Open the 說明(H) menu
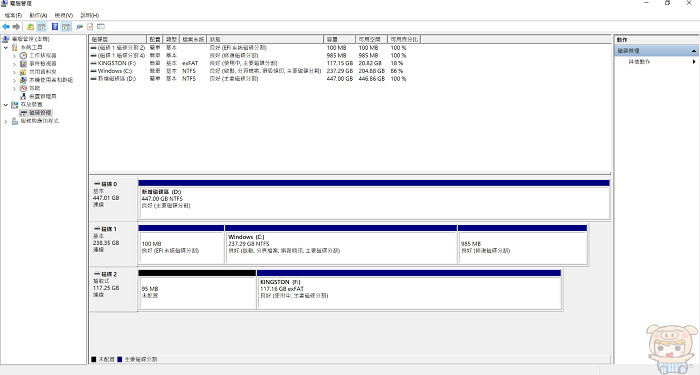This screenshot has width=700, height=375. [x=90, y=15]
